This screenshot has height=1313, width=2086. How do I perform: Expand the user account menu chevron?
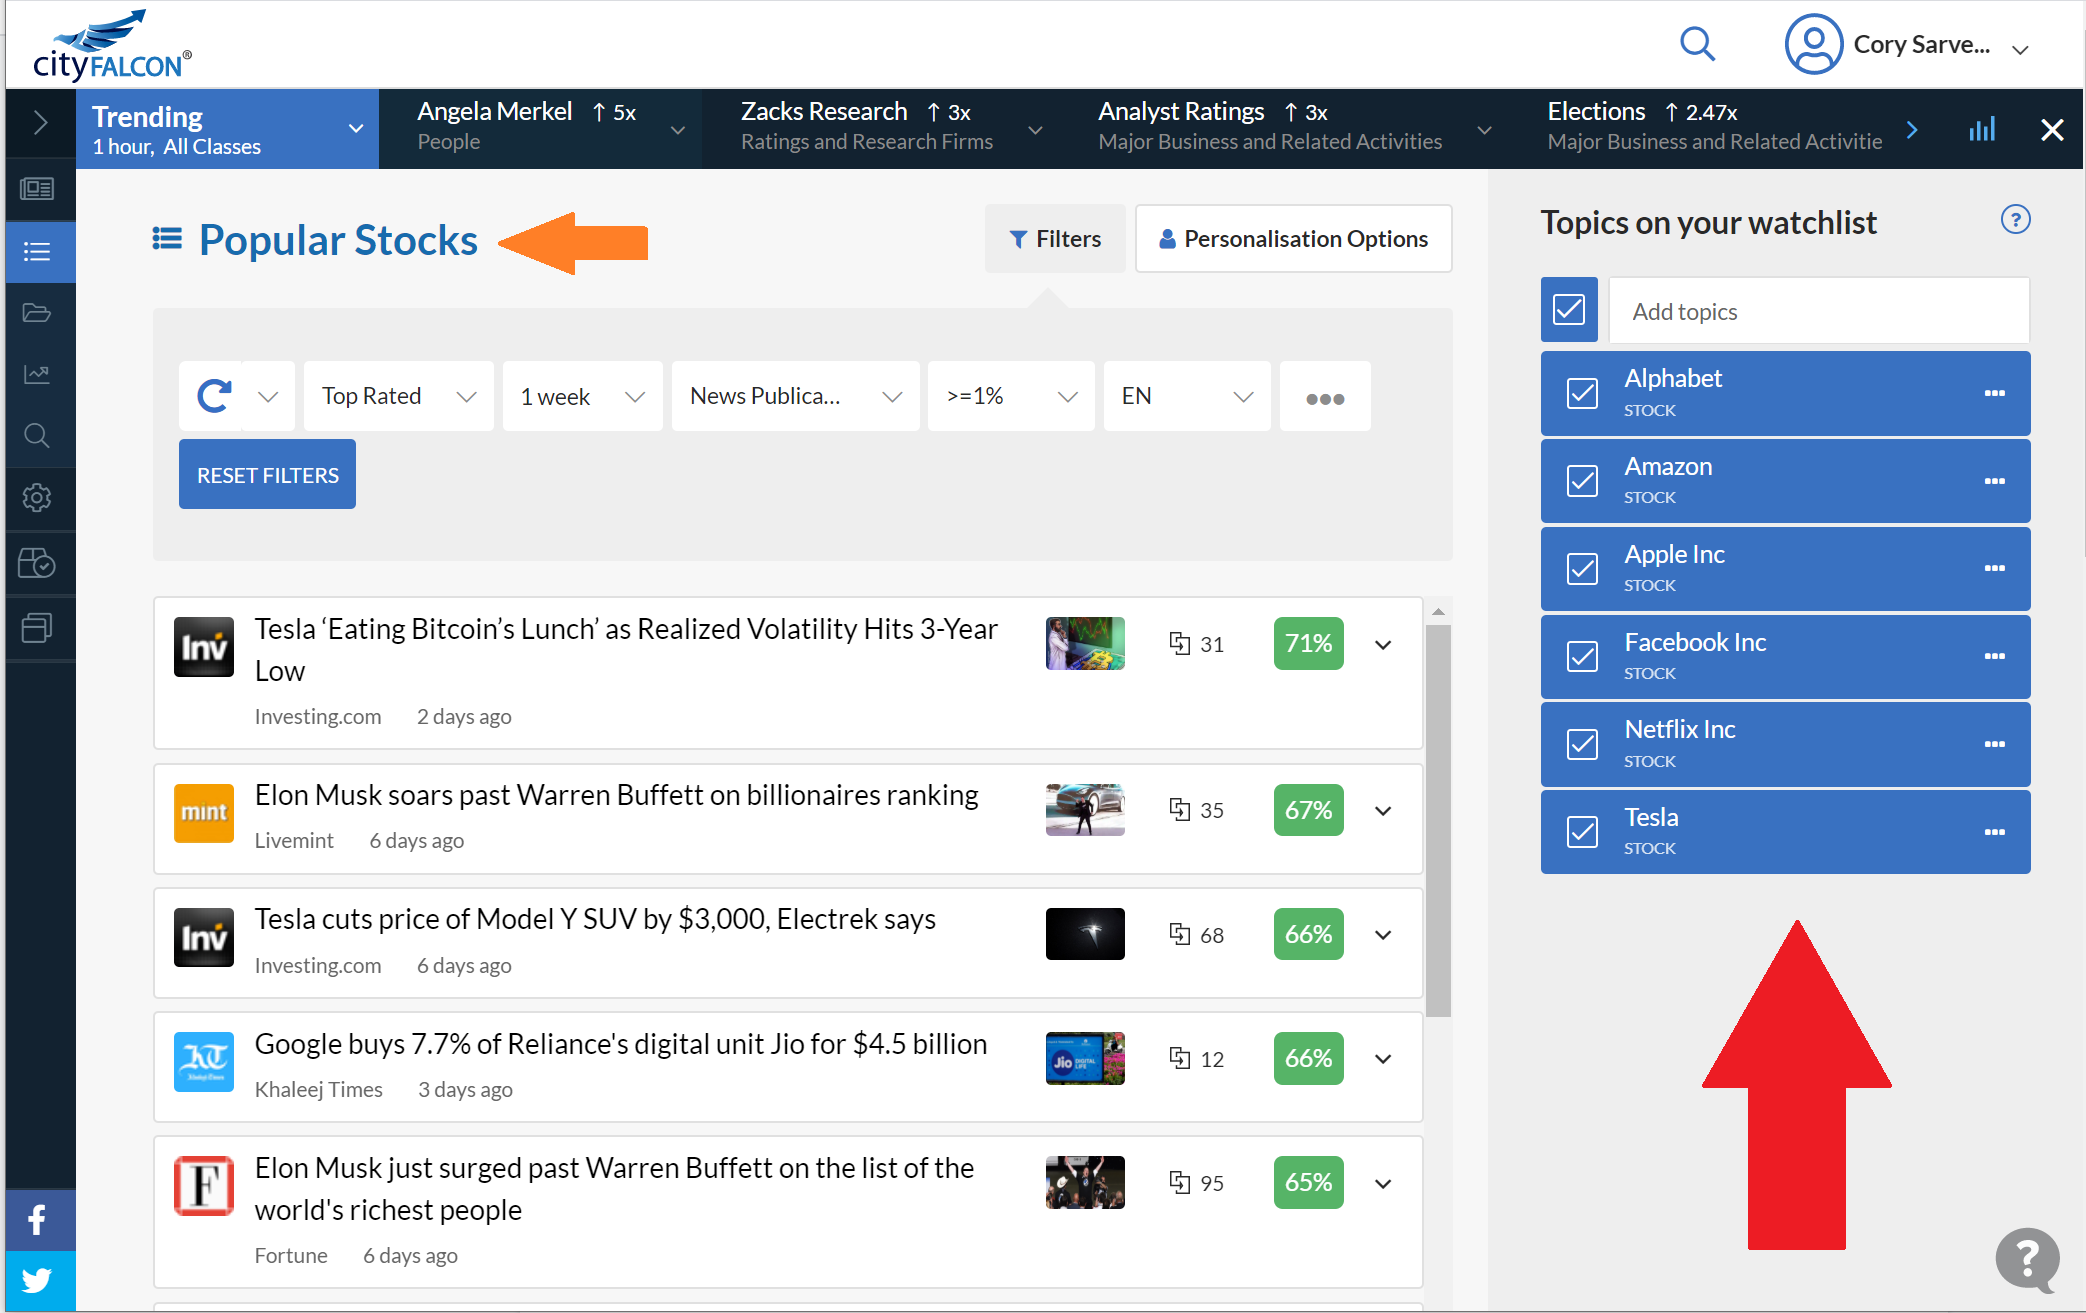2020,49
